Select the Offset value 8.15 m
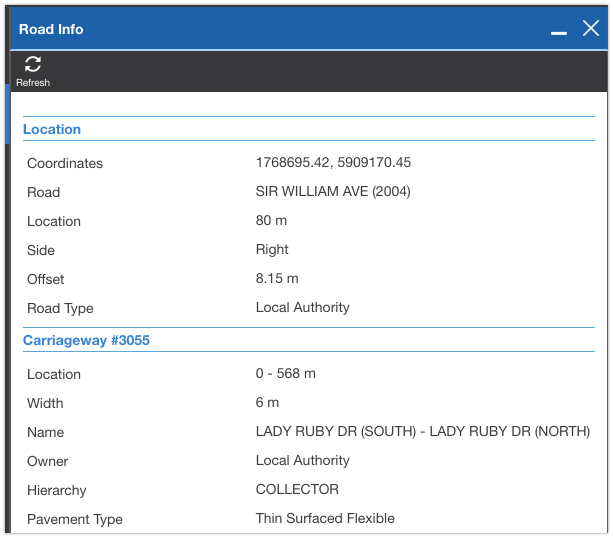This screenshot has height=538, width=613. [277, 278]
